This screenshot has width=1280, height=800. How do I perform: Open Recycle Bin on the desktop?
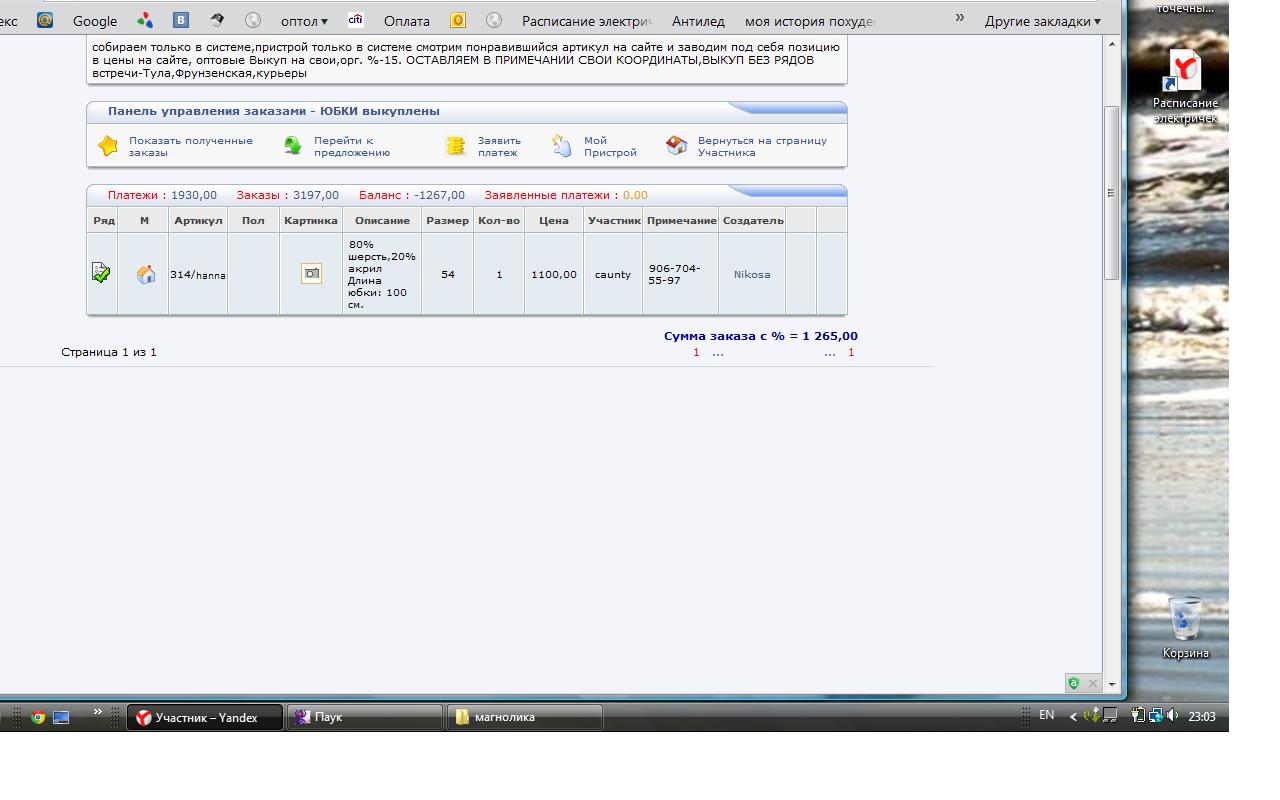[x=1185, y=620]
